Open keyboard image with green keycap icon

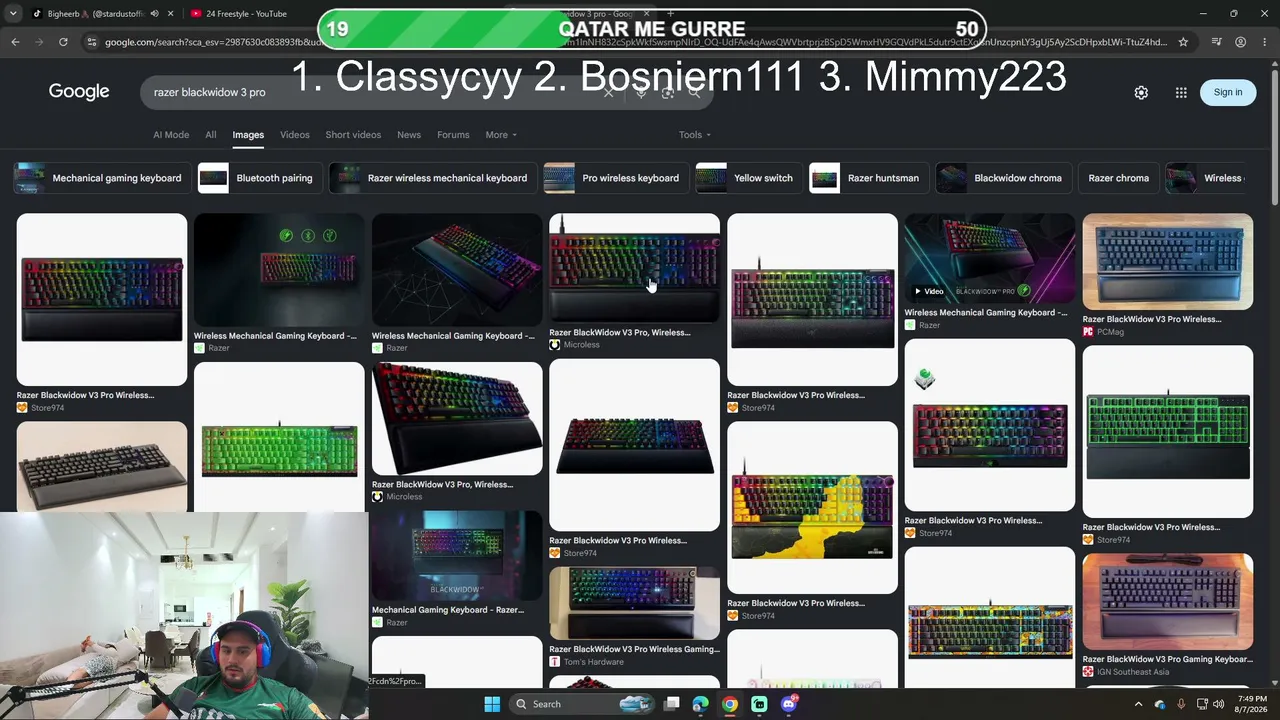click(x=989, y=426)
